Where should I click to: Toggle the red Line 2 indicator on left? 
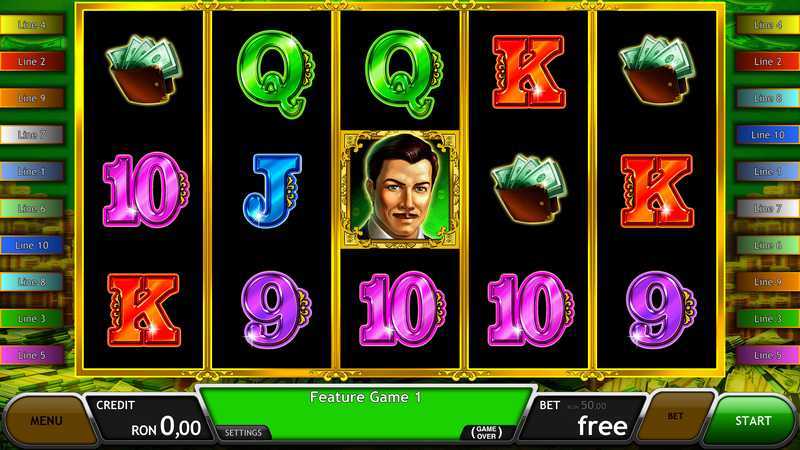point(32,62)
